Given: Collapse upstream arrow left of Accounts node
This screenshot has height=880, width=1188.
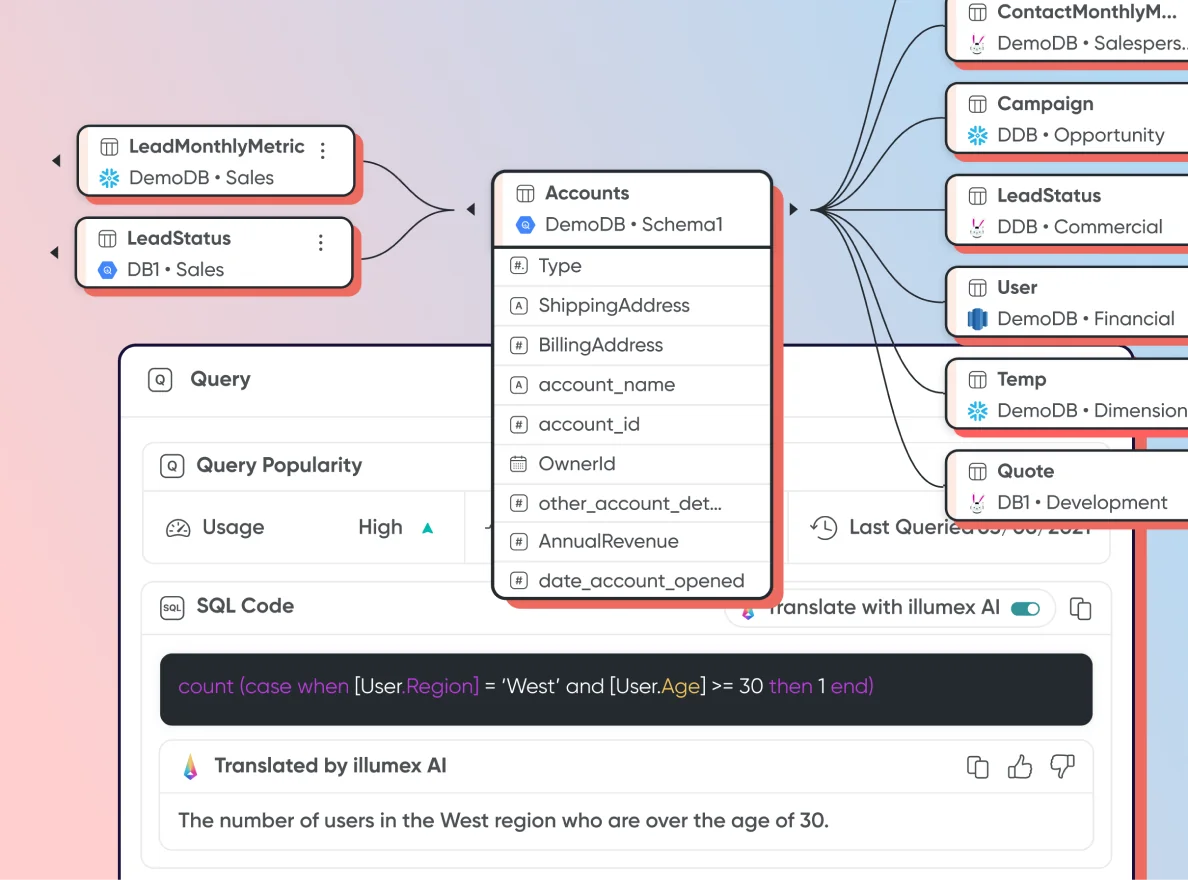Looking at the screenshot, I should 471,208.
